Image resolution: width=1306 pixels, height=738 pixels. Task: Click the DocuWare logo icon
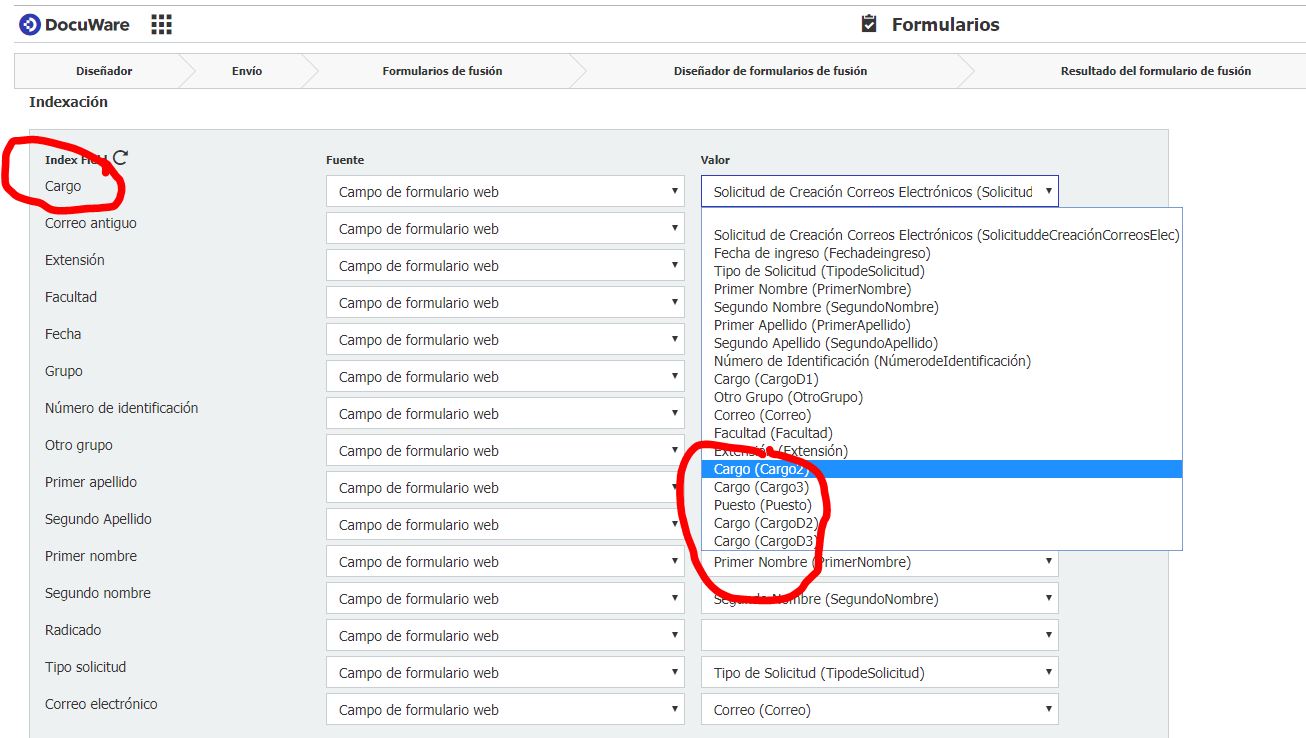pos(30,25)
